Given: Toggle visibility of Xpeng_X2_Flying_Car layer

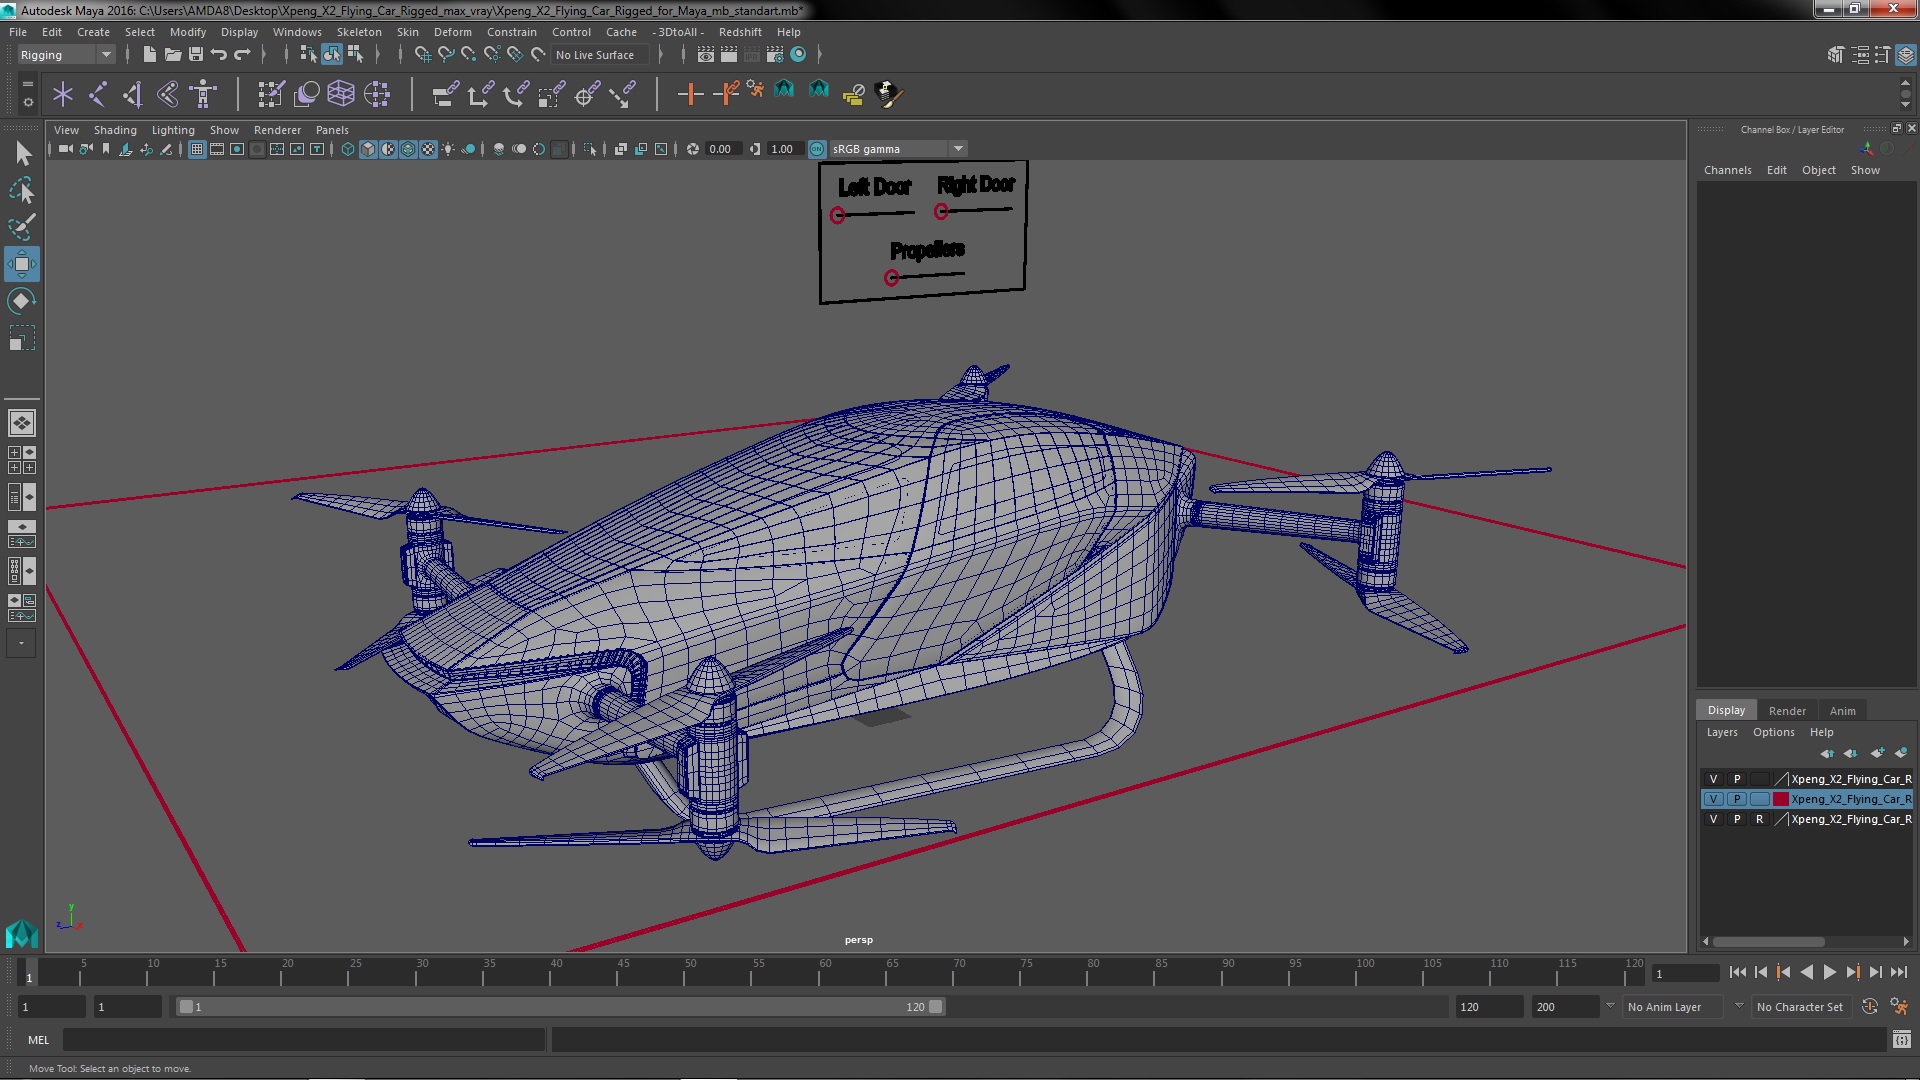Looking at the screenshot, I should point(1713,798).
